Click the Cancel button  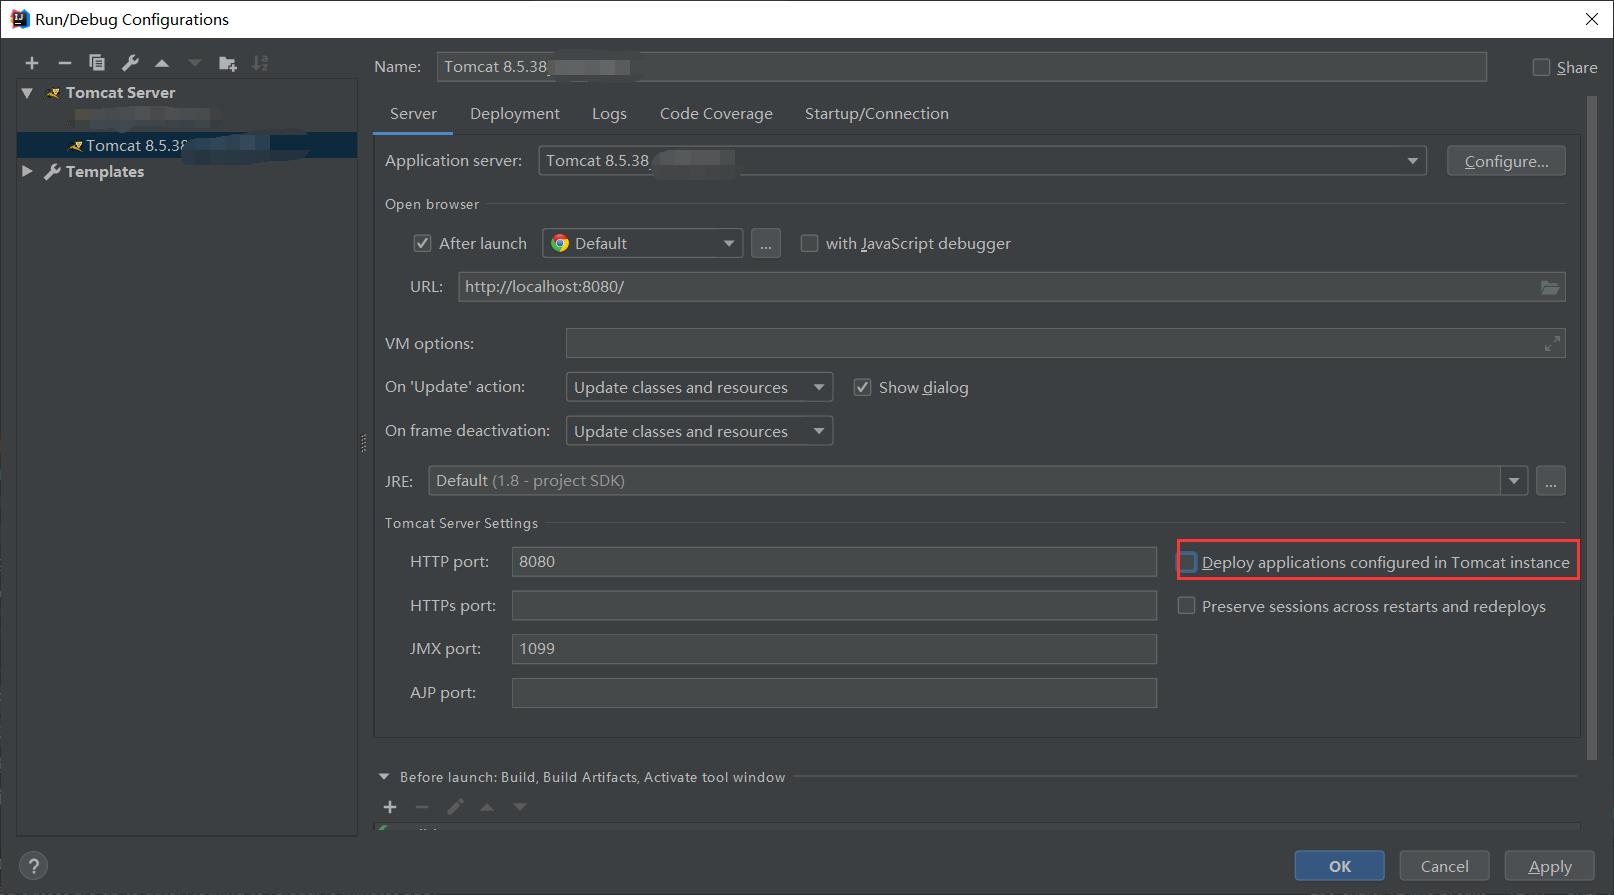tap(1445, 866)
